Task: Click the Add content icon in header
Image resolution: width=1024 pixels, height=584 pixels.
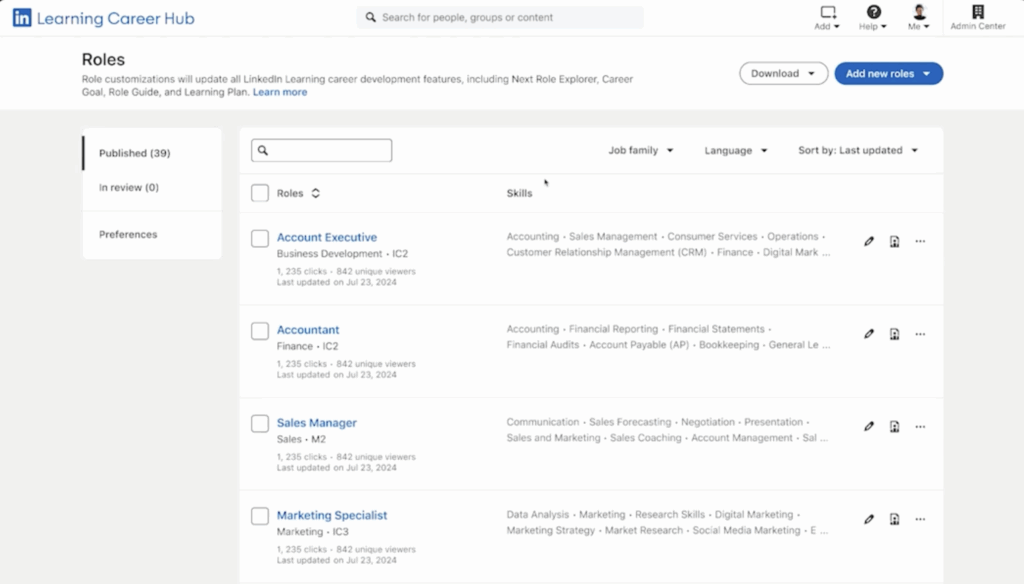Action: coord(827,12)
